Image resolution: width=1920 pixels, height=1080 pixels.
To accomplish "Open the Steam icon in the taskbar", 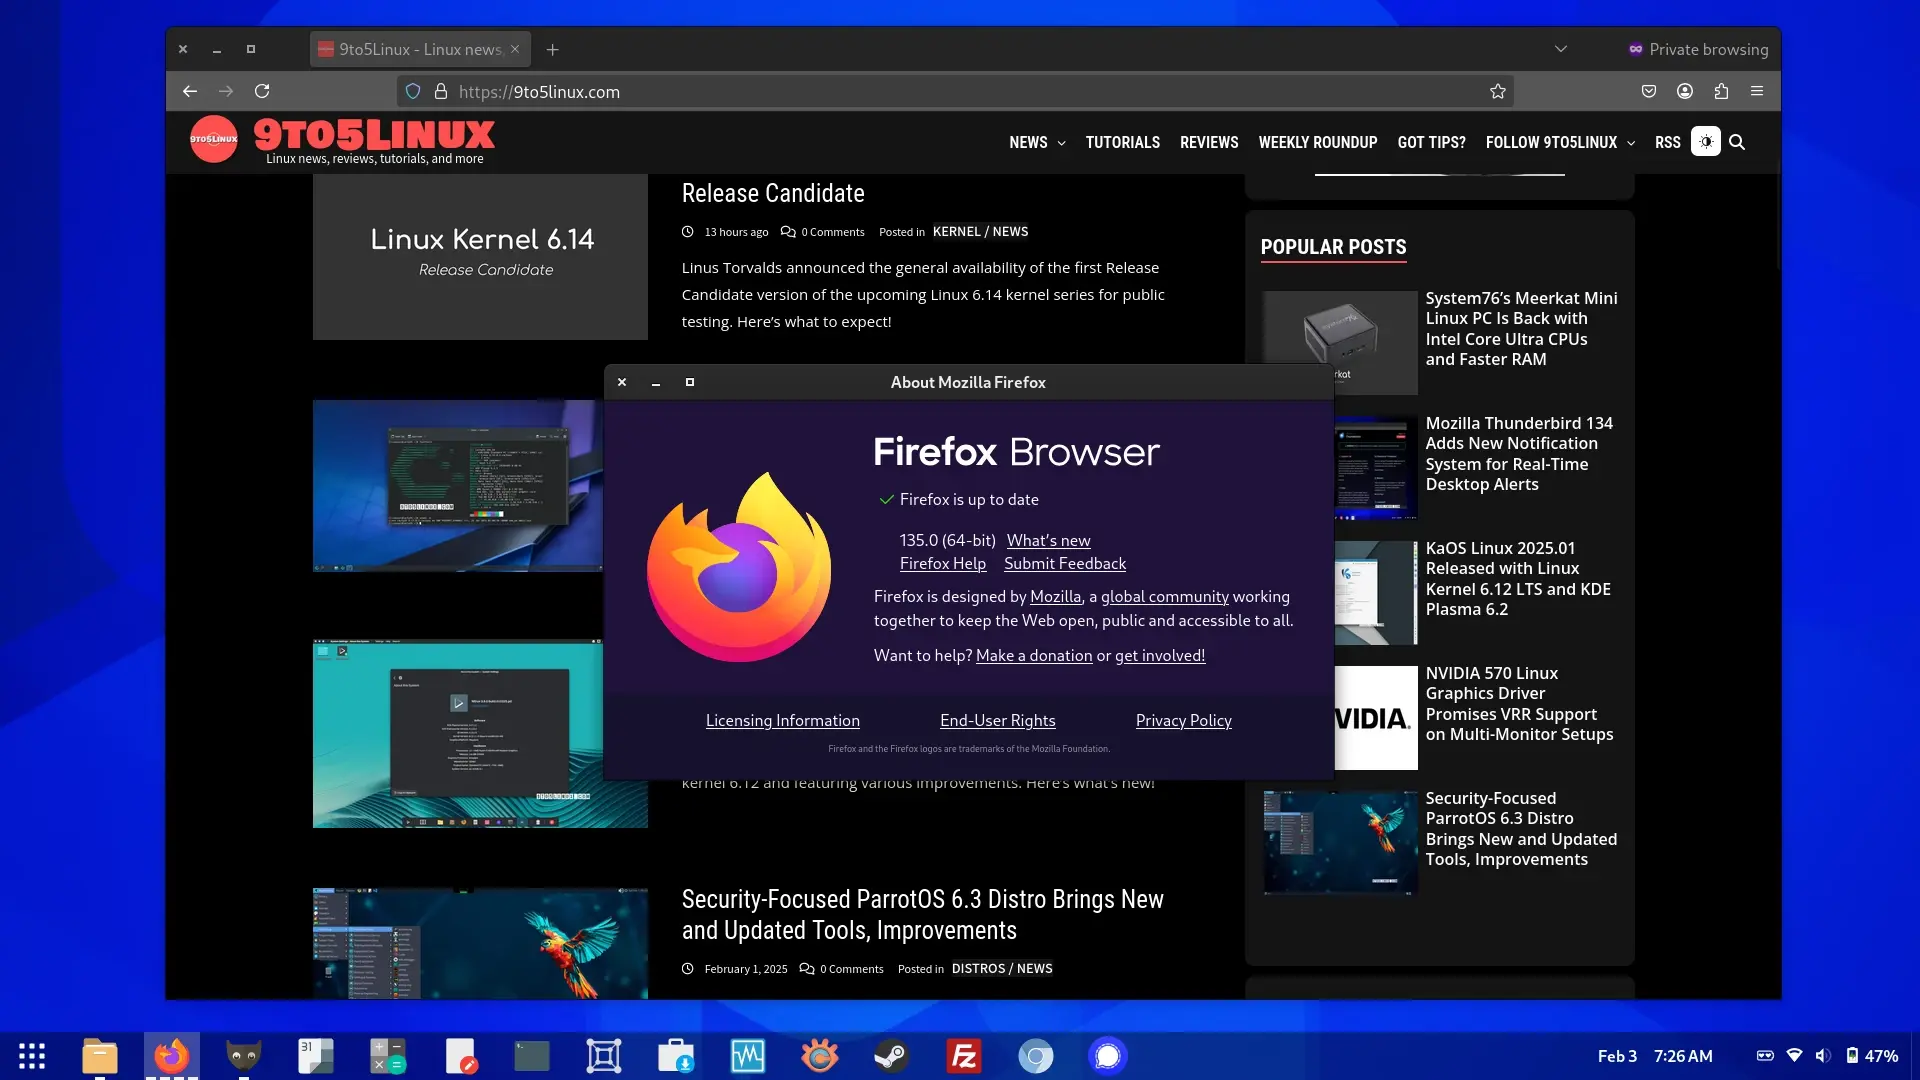I will 890,1056.
